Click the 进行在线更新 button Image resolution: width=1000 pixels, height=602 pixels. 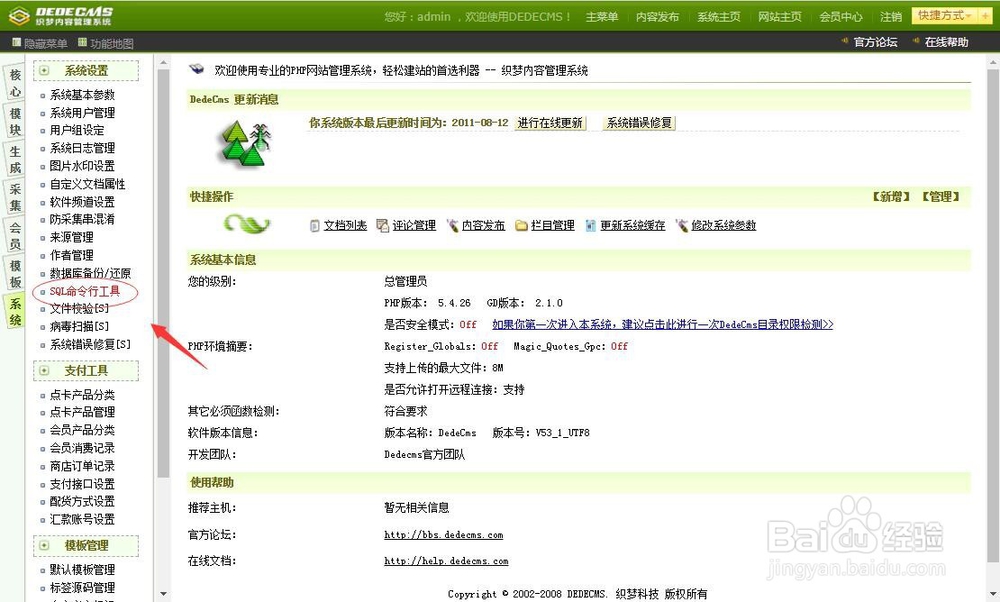point(550,123)
